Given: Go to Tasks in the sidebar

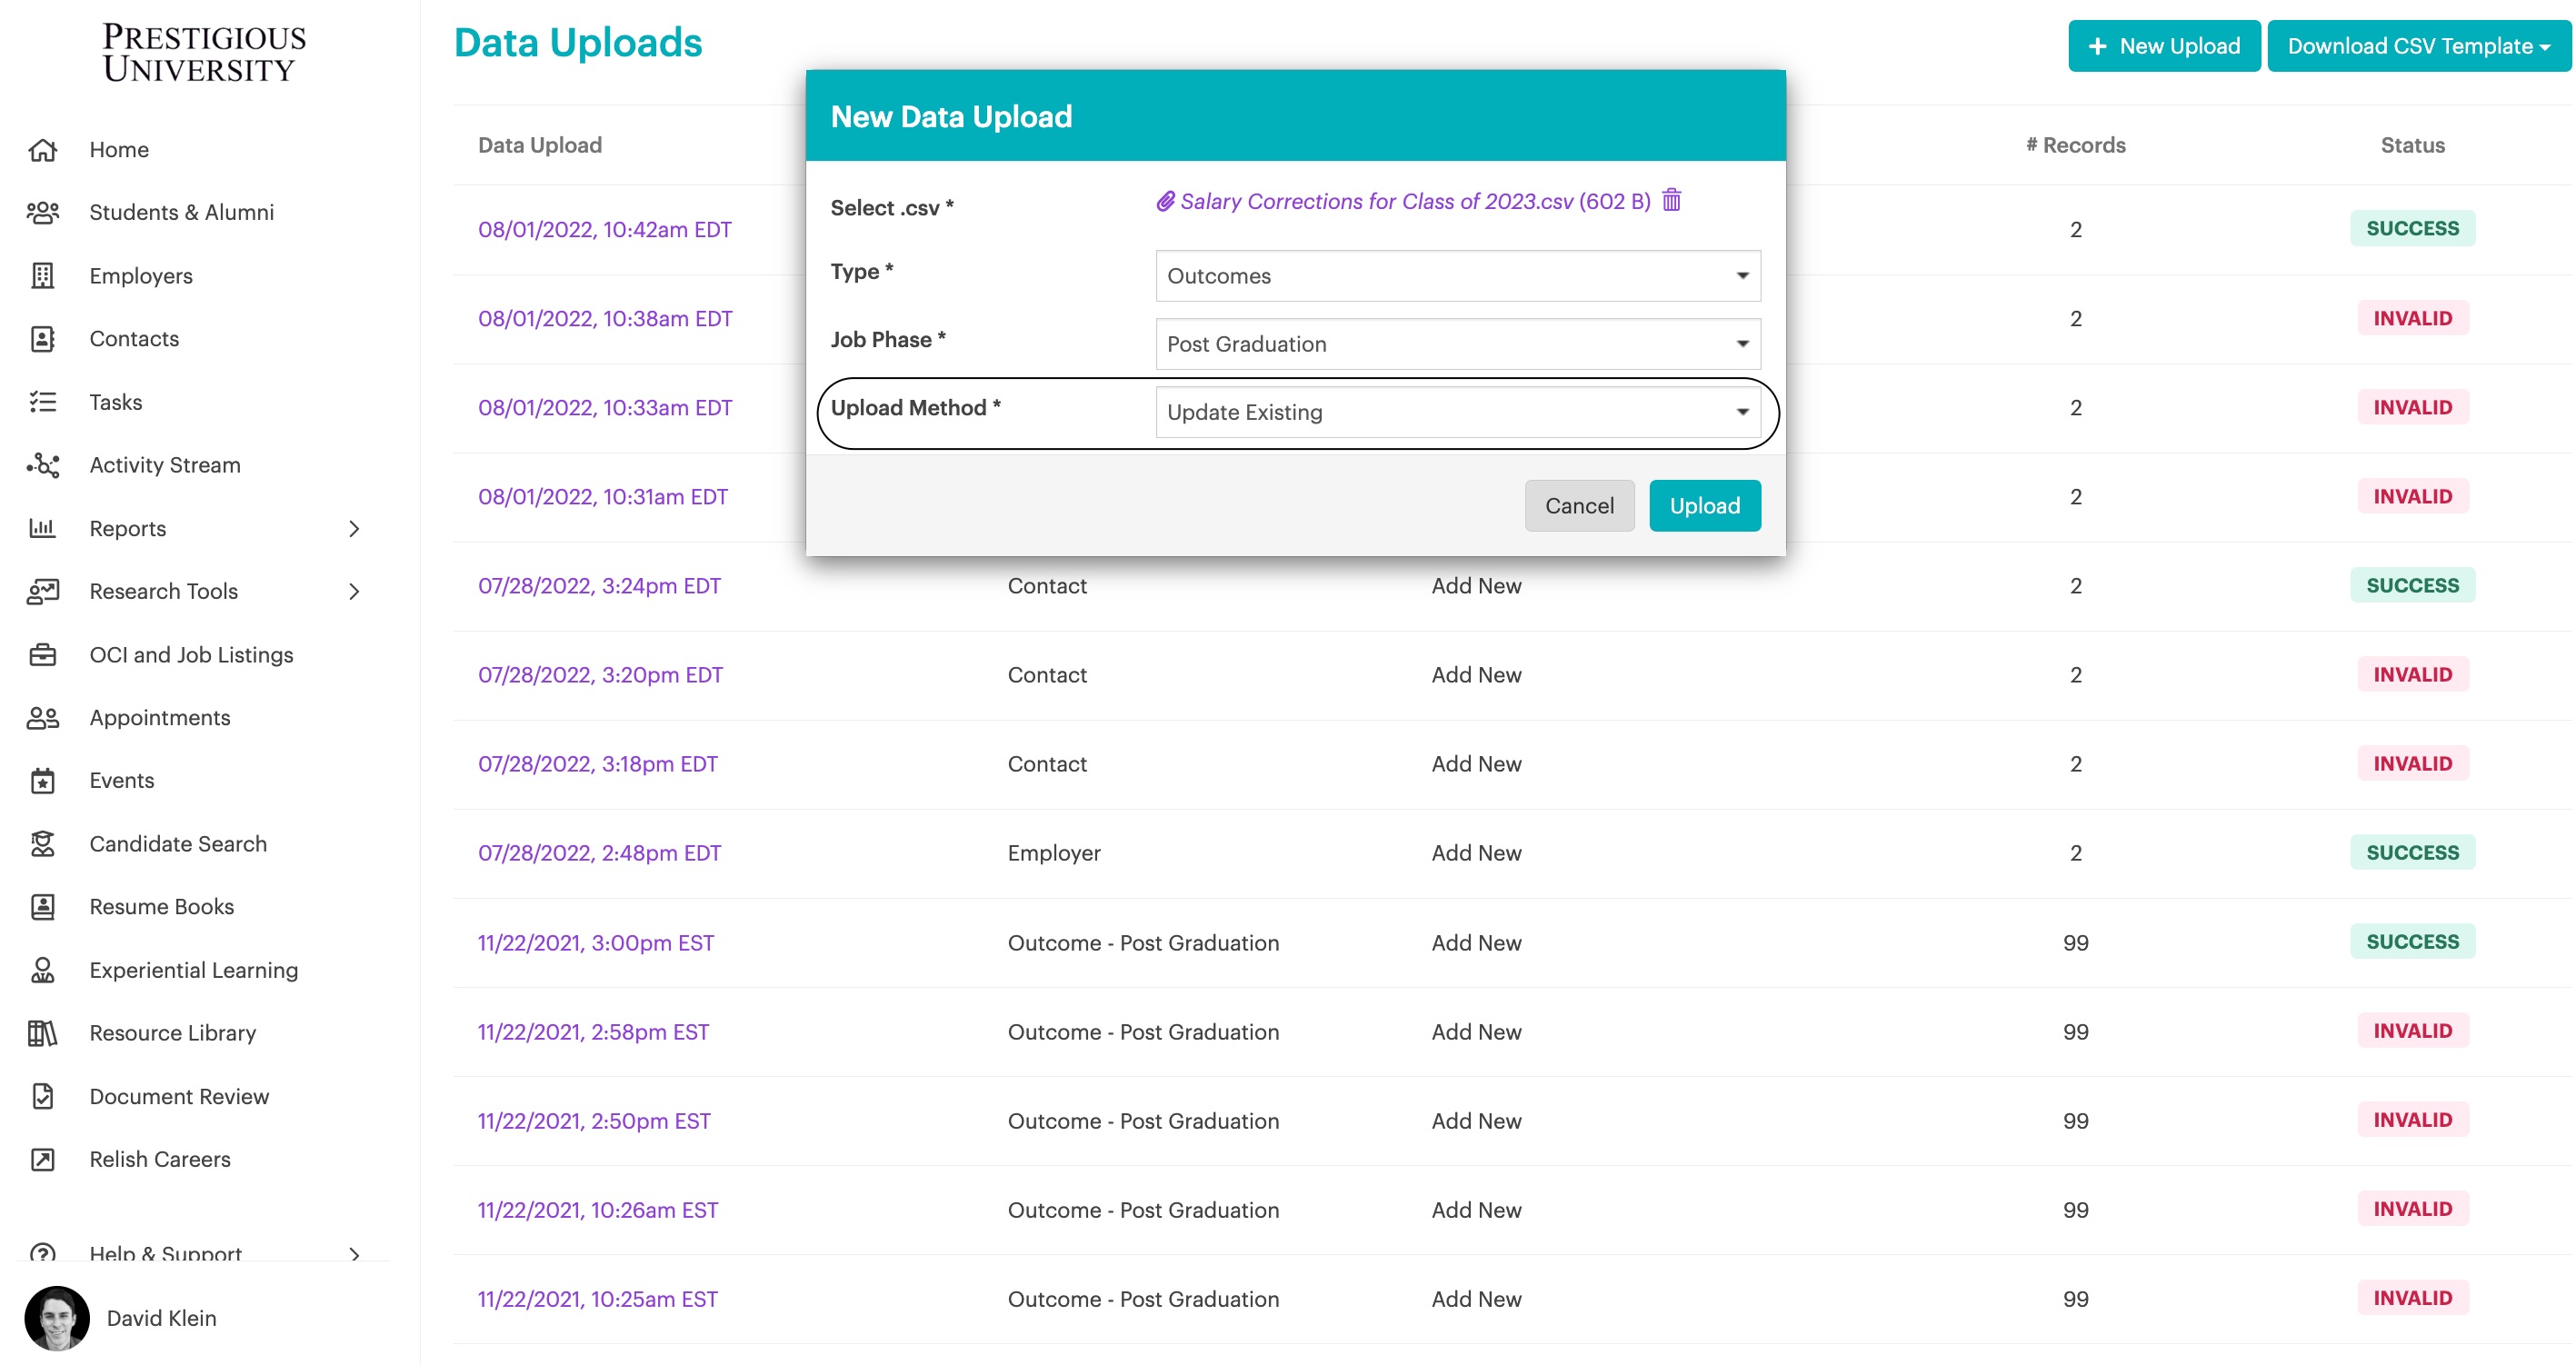Looking at the screenshot, I should [x=115, y=402].
